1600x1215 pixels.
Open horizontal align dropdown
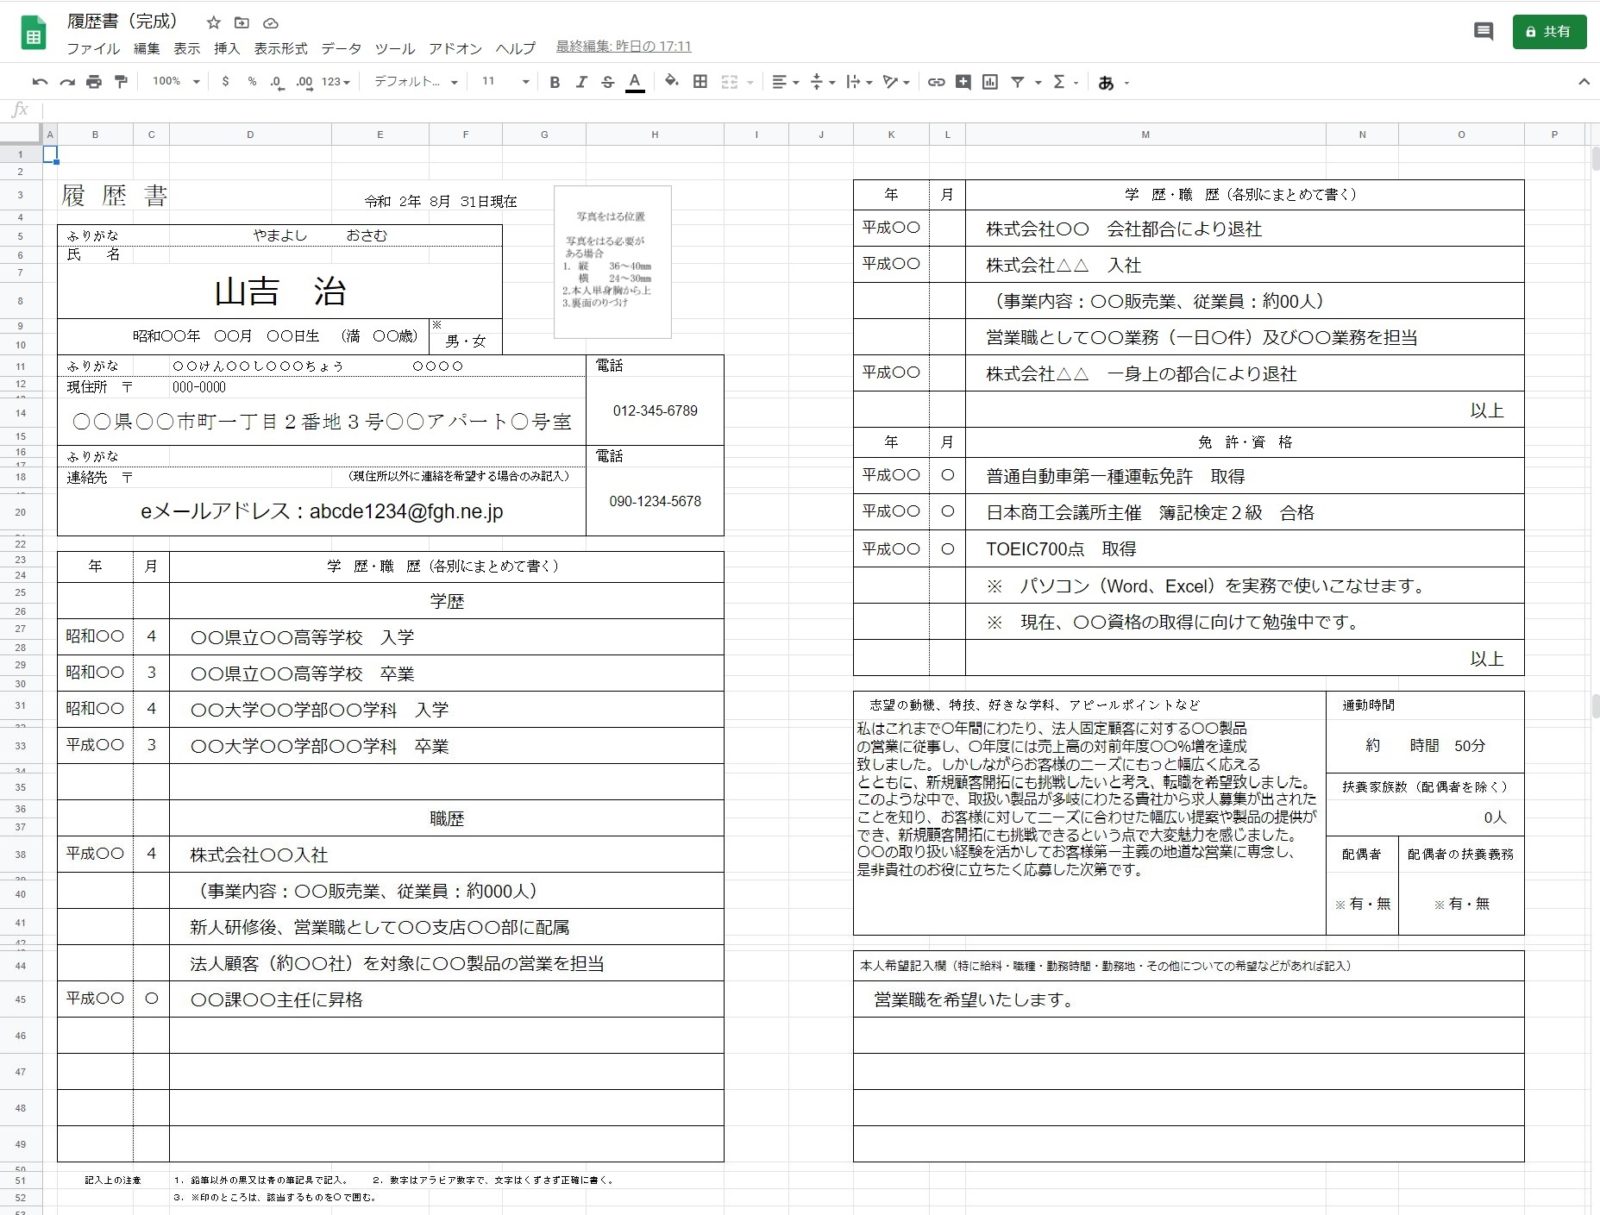point(786,82)
